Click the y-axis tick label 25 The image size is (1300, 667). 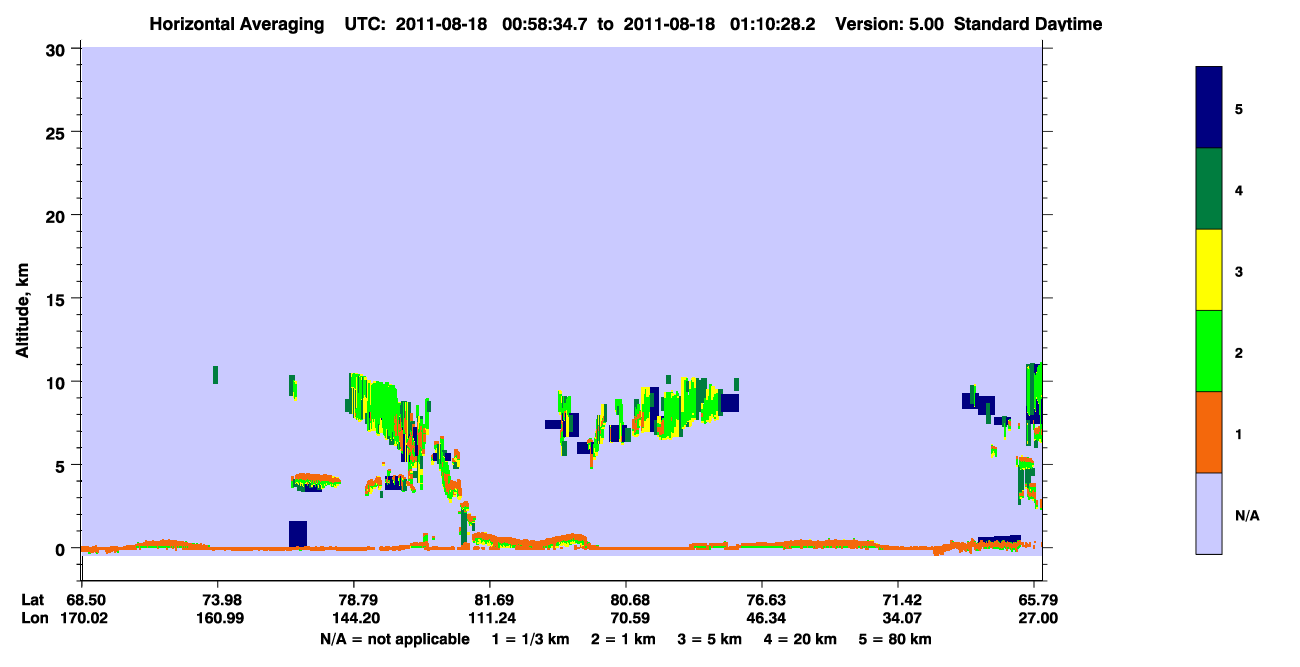pyautogui.click(x=58, y=132)
